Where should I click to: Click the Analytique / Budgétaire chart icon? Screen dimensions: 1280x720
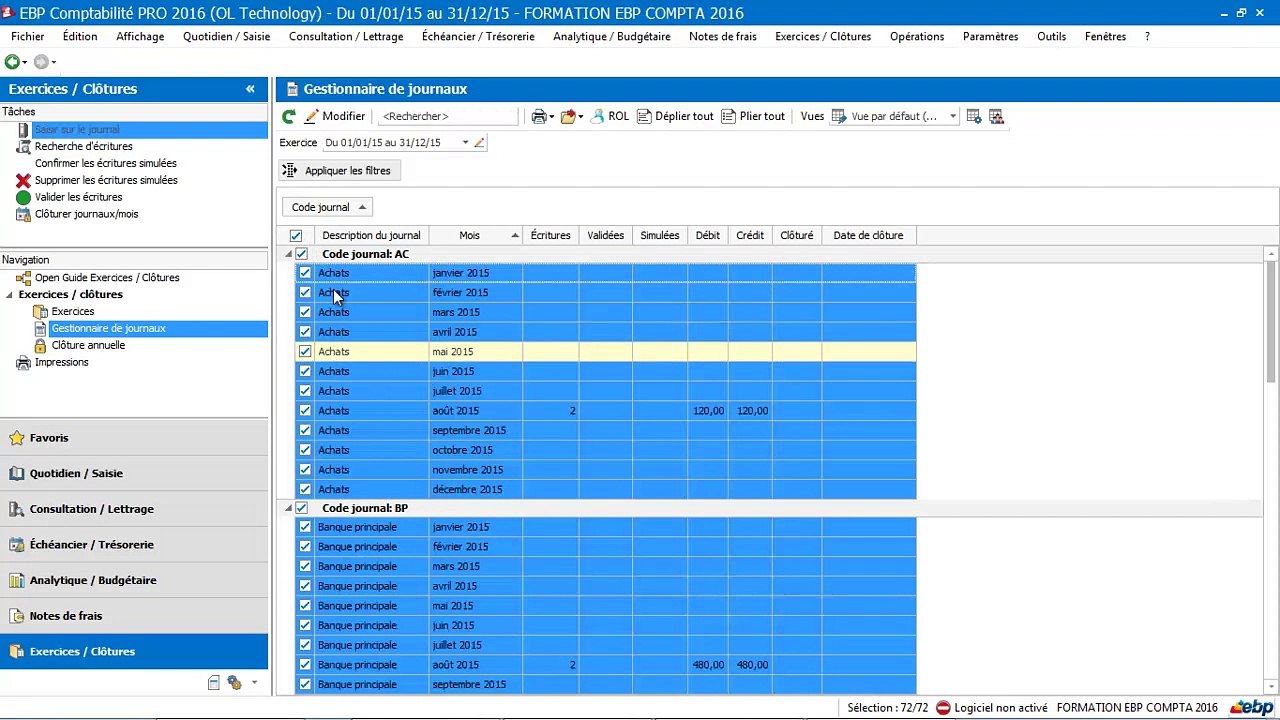click(16, 580)
